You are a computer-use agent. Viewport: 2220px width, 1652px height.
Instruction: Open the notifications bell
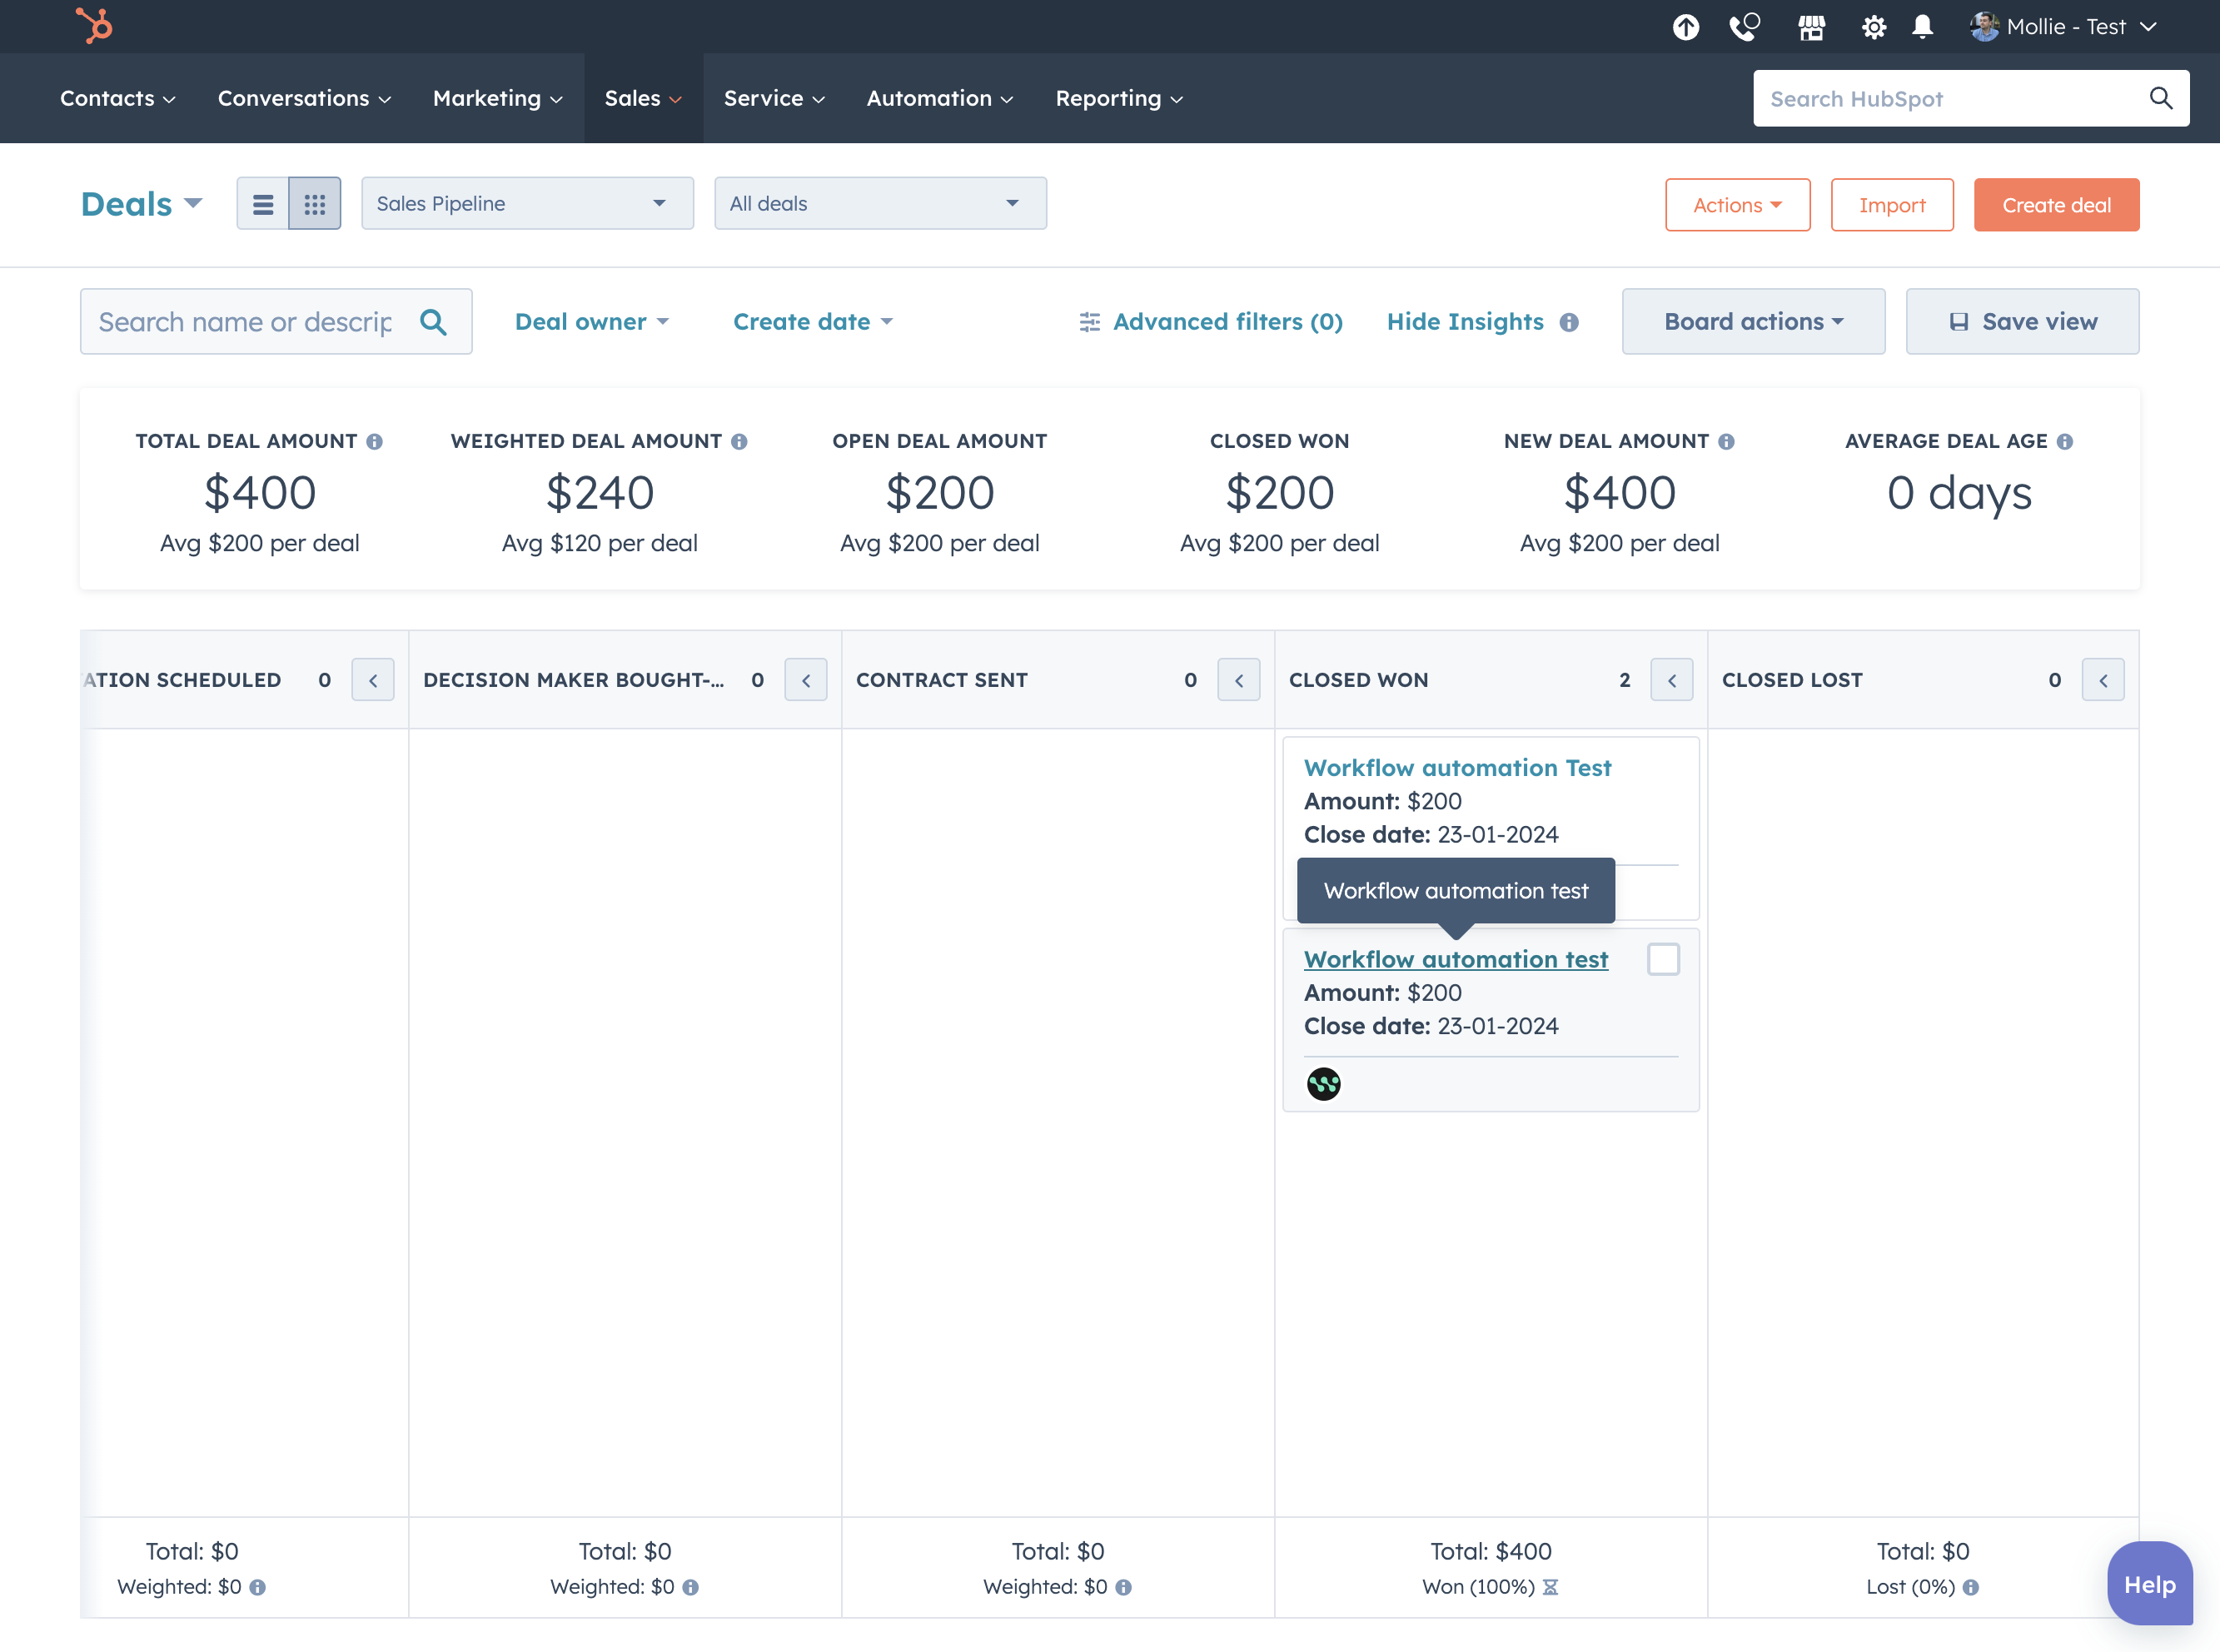click(1922, 27)
